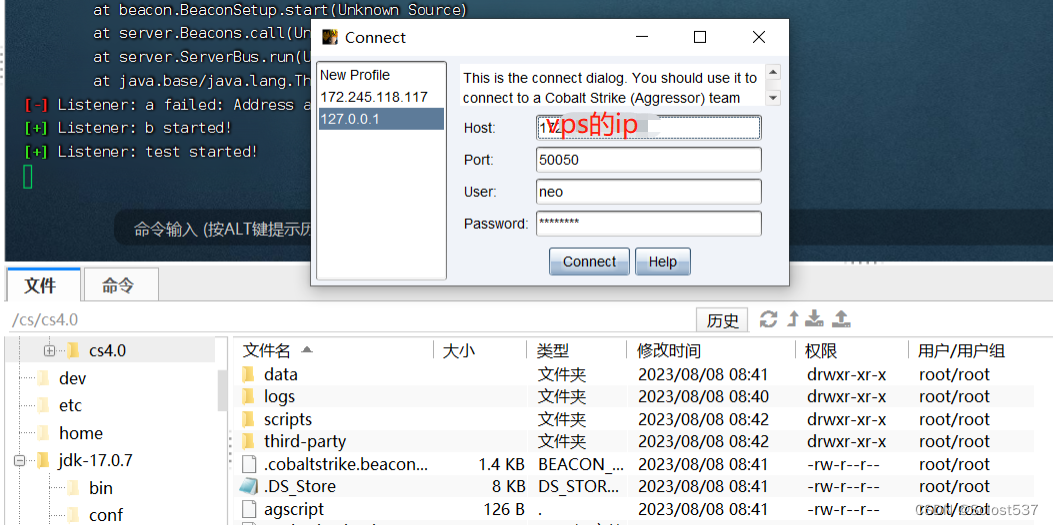Viewport: 1053px width, 525px height.
Task: Select the third-party folder row name
Action: point(305,442)
